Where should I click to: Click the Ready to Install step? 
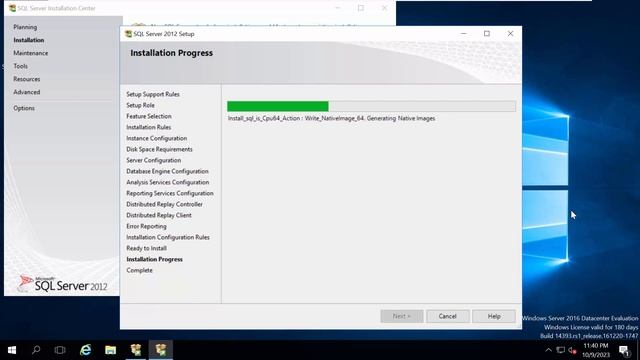coord(146,249)
